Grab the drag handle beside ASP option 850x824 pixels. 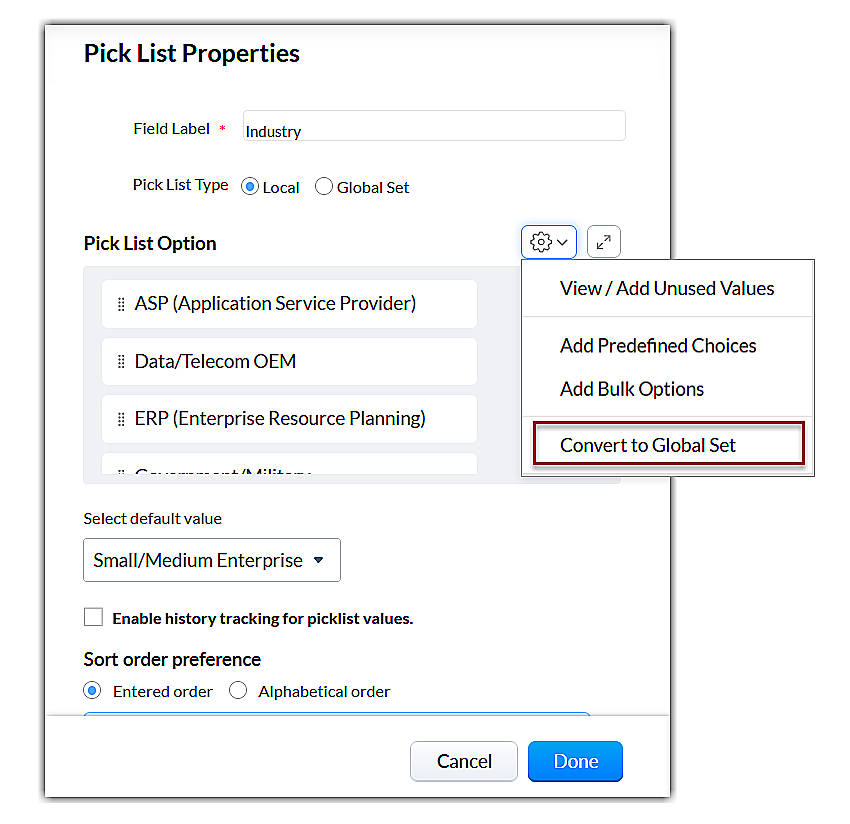[x=121, y=304]
